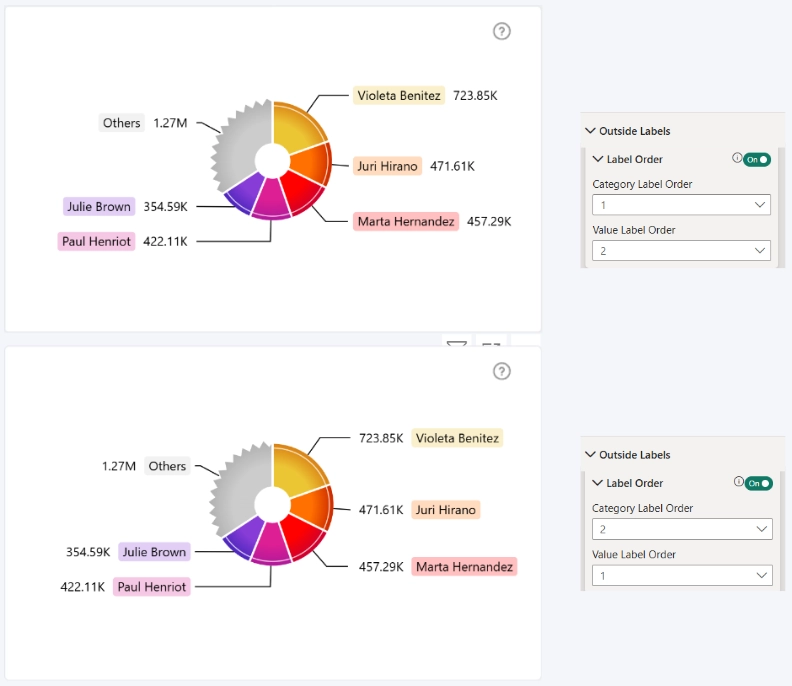This screenshot has height=686, width=792.
Task: Toggle off Label Order in top panel
Action: tap(757, 160)
